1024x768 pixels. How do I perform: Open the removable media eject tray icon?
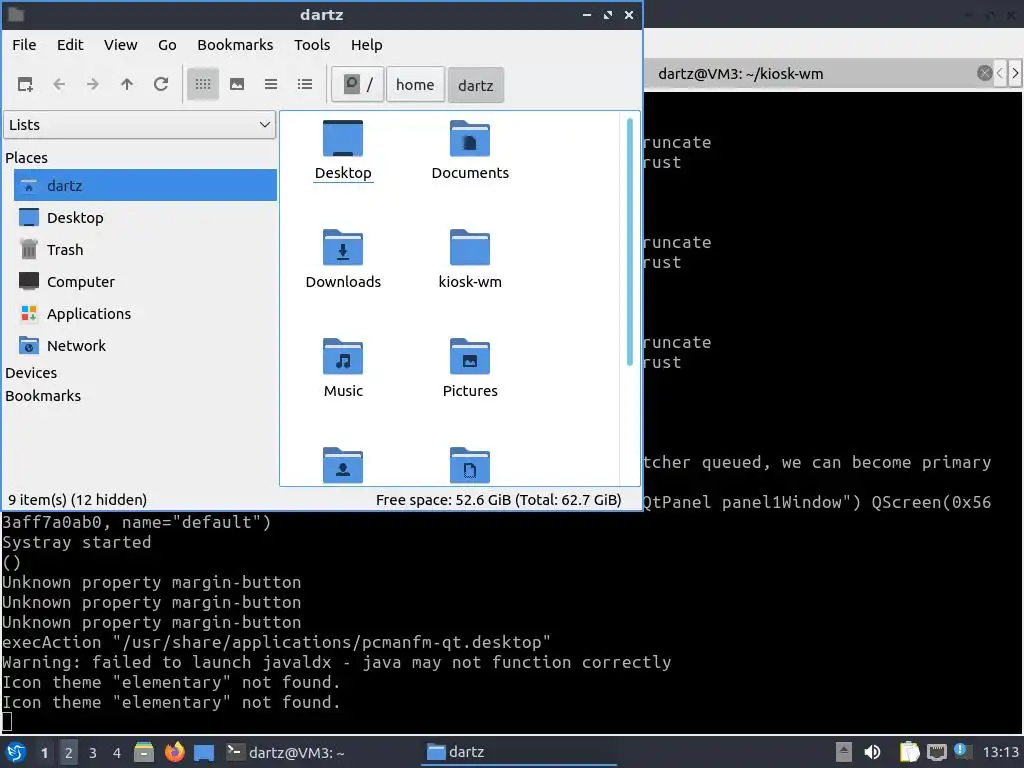coord(844,752)
